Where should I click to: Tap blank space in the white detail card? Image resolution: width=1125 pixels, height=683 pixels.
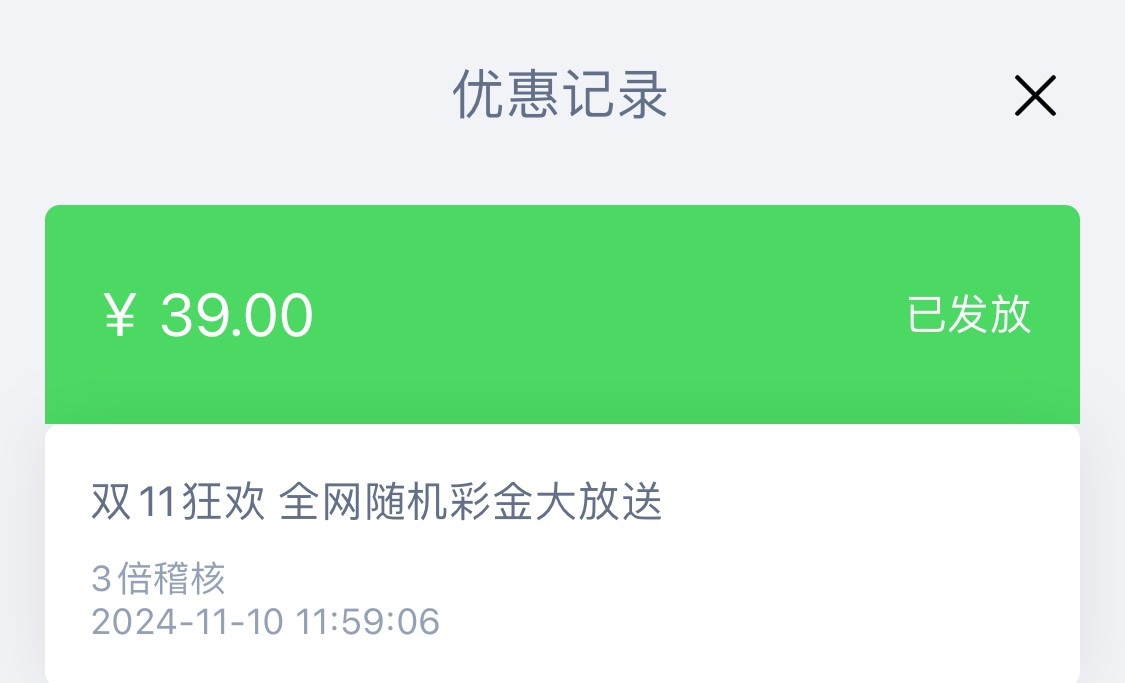click(800, 590)
